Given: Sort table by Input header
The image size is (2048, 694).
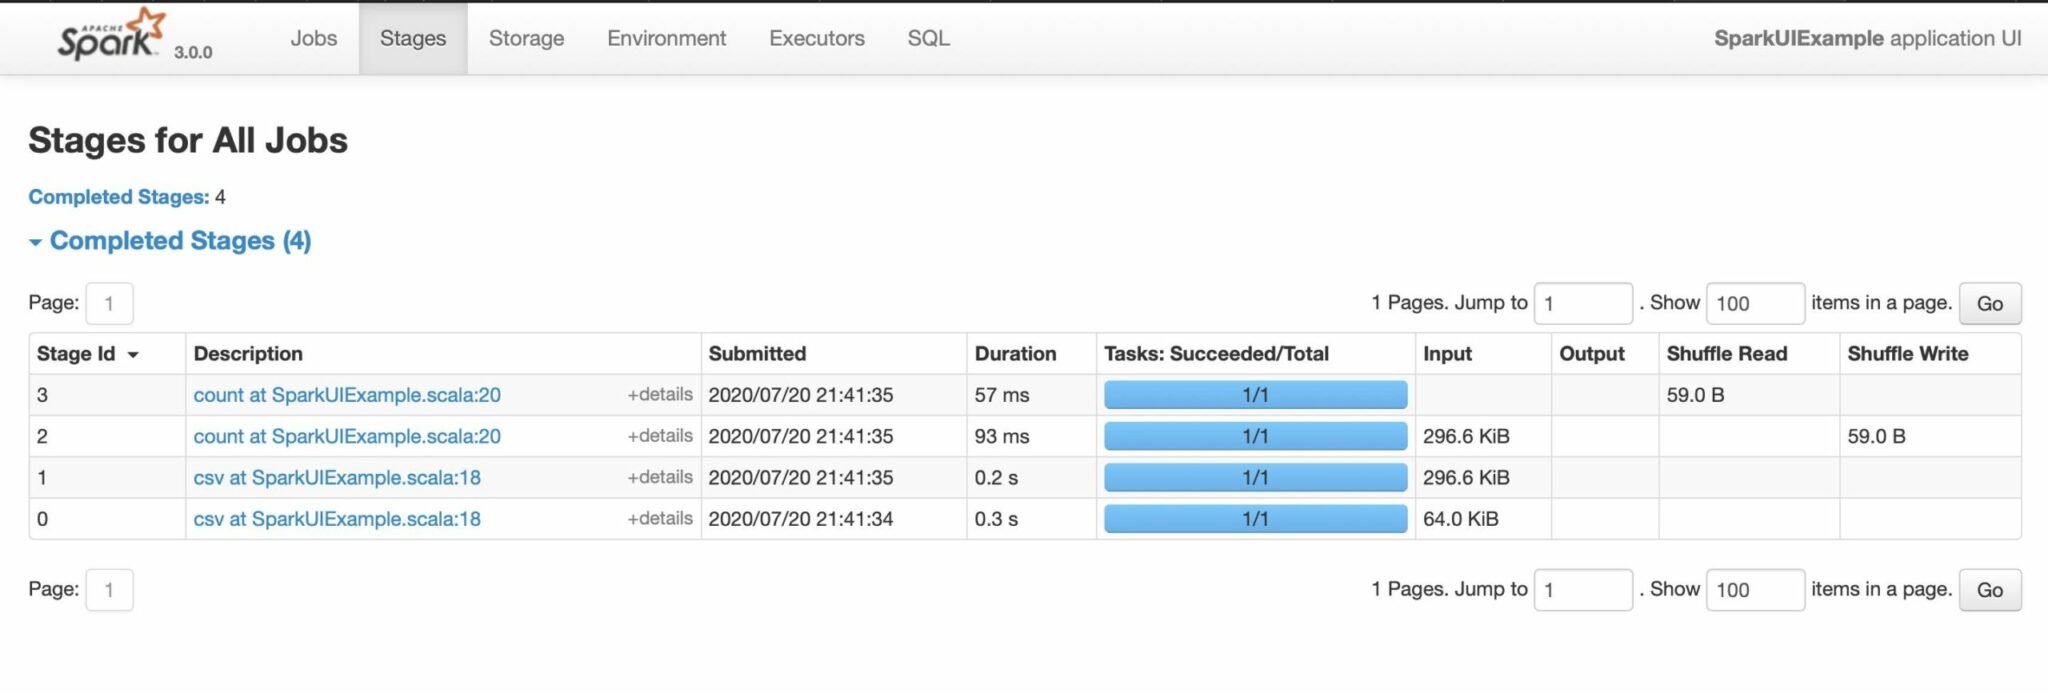Looking at the screenshot, I should (x=1447, y=354).
